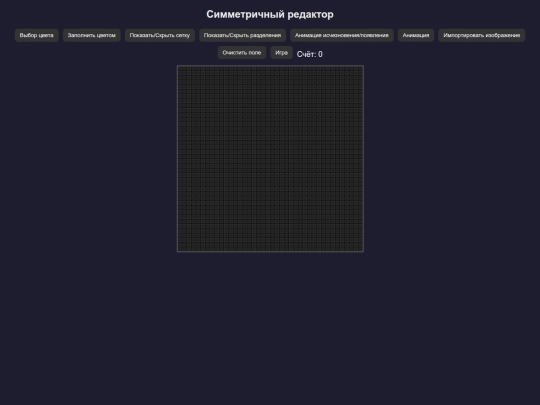Toggle grid with Показать/Скрыть сетку
540x405 pixels.
point(160,35)
